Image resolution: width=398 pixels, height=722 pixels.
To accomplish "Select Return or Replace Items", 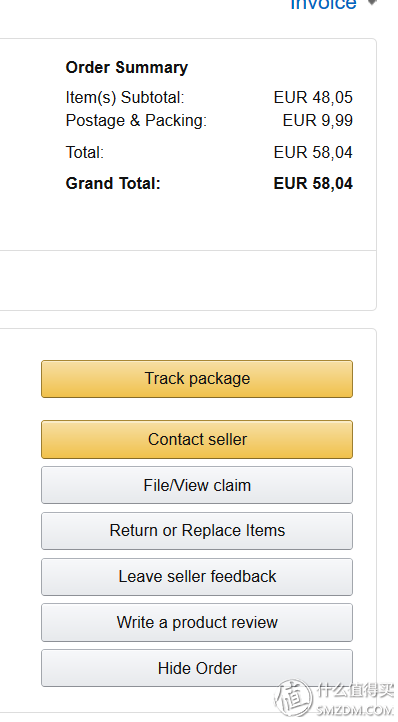I will [x=197, y=531].
